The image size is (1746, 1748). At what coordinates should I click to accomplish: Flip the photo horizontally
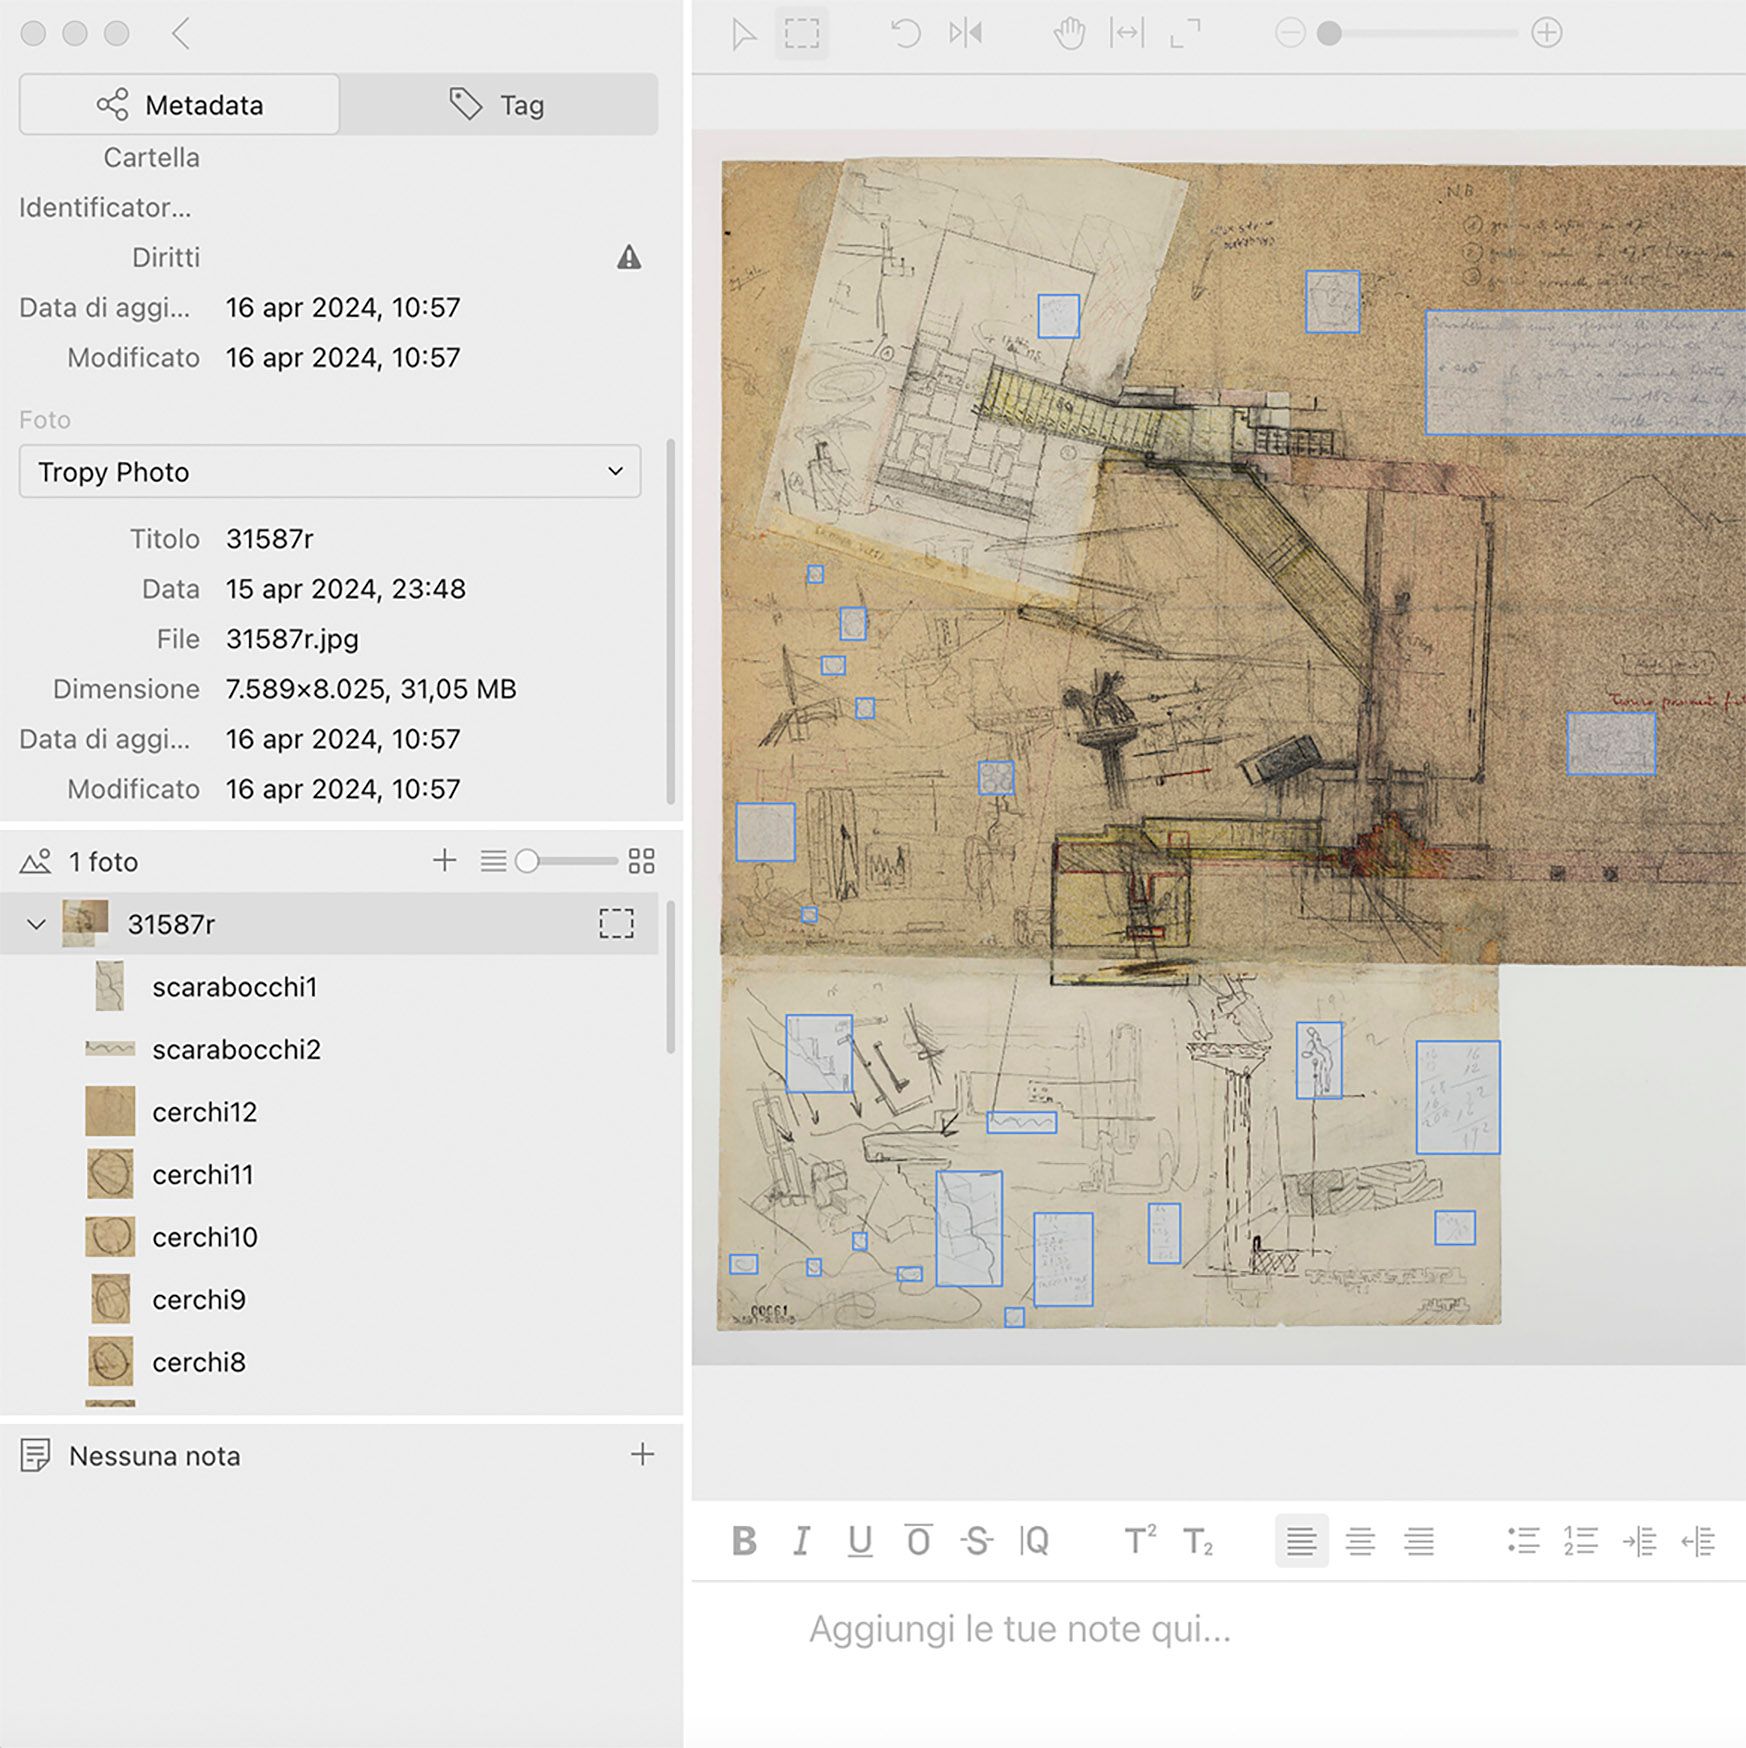tap(966, 34)
